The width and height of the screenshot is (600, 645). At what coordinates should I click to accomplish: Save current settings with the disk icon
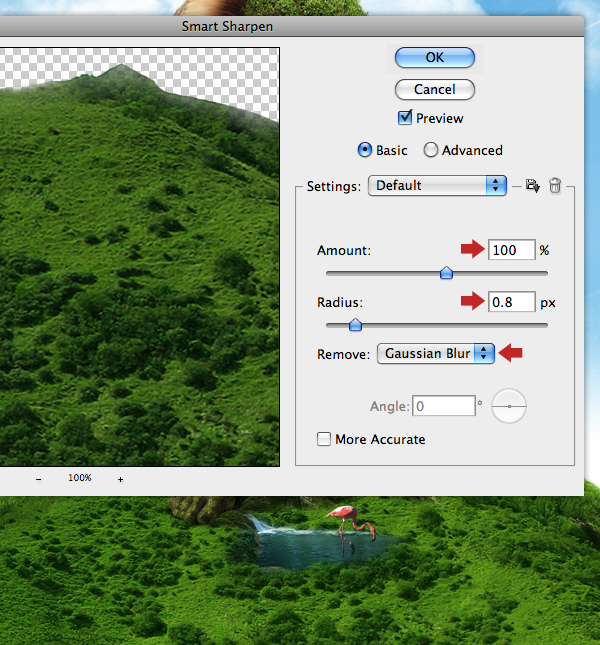coord(533,186)
